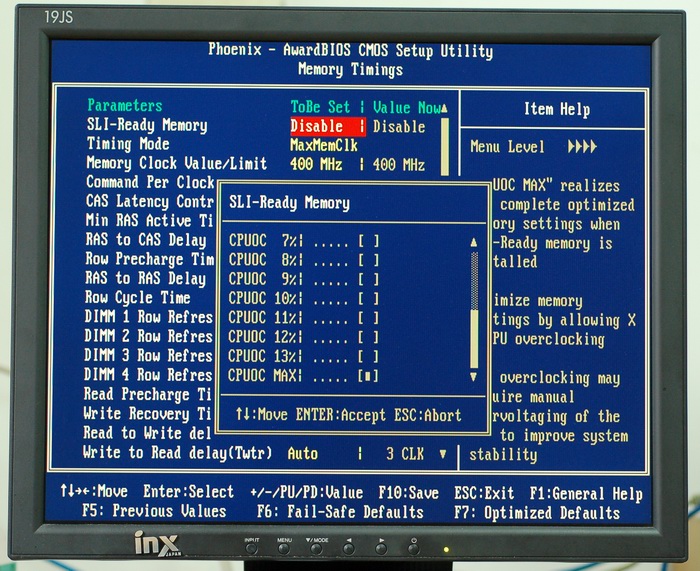Click the Write to Read delay(Twtr) row
This screenshot has height=571, width=700.
177,453
